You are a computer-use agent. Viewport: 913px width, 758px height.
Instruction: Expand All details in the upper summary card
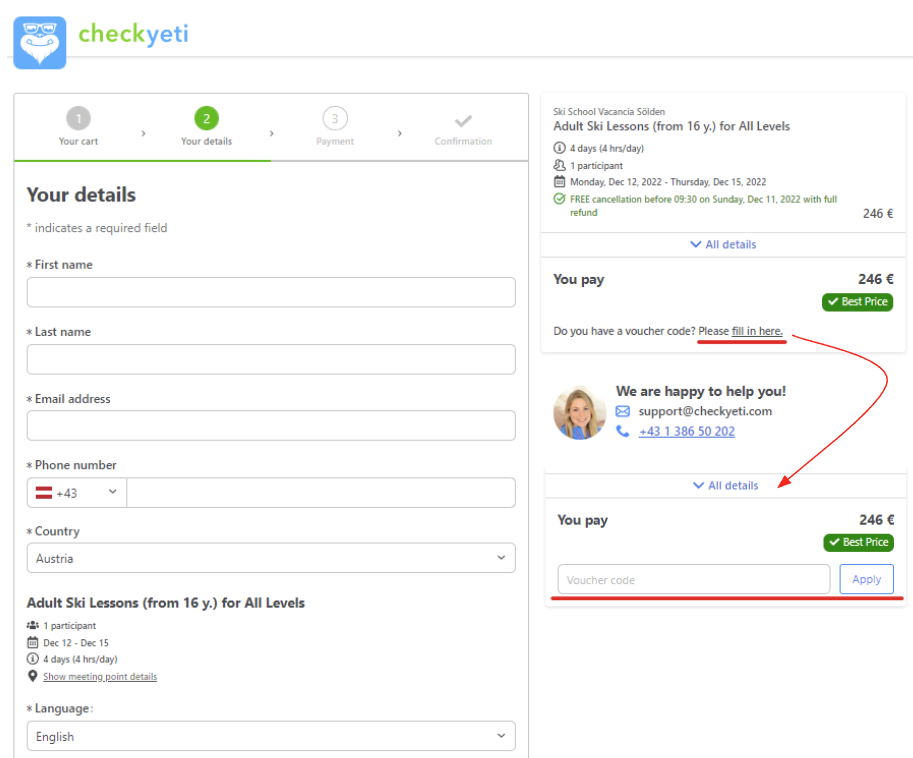[x=723, y=245]
